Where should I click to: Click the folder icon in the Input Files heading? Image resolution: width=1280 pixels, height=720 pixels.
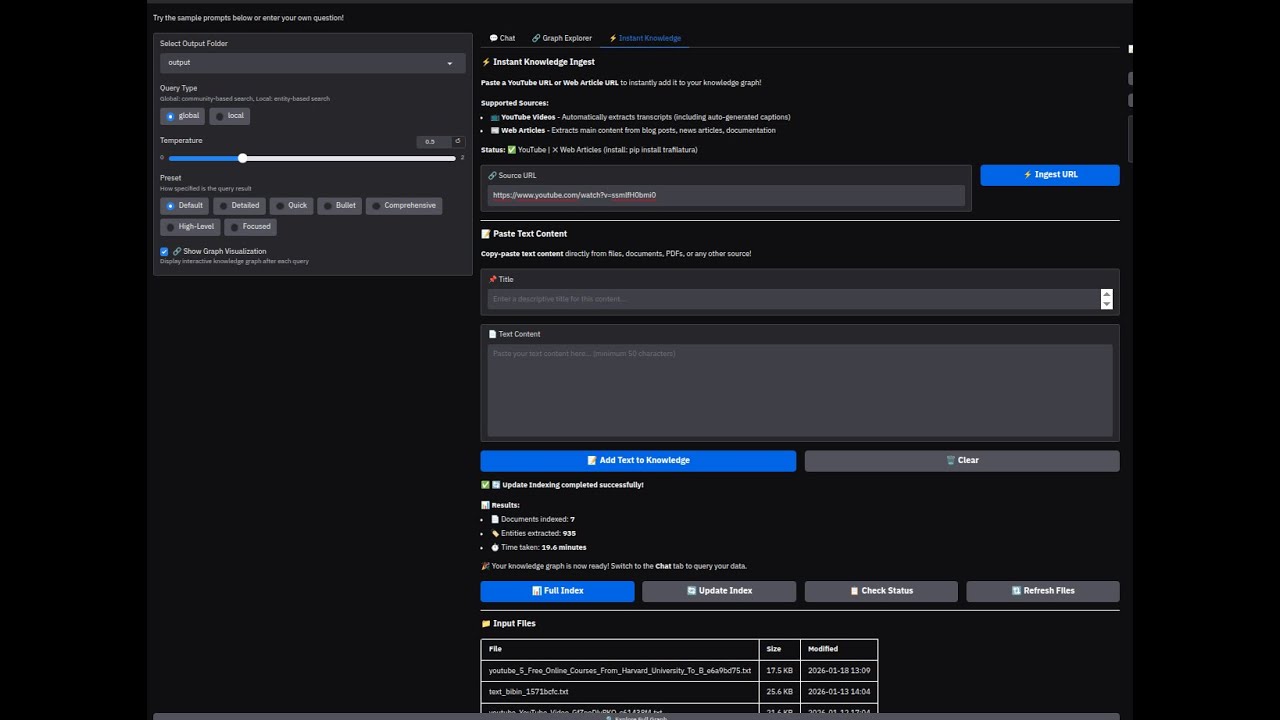tap(485, 623)
